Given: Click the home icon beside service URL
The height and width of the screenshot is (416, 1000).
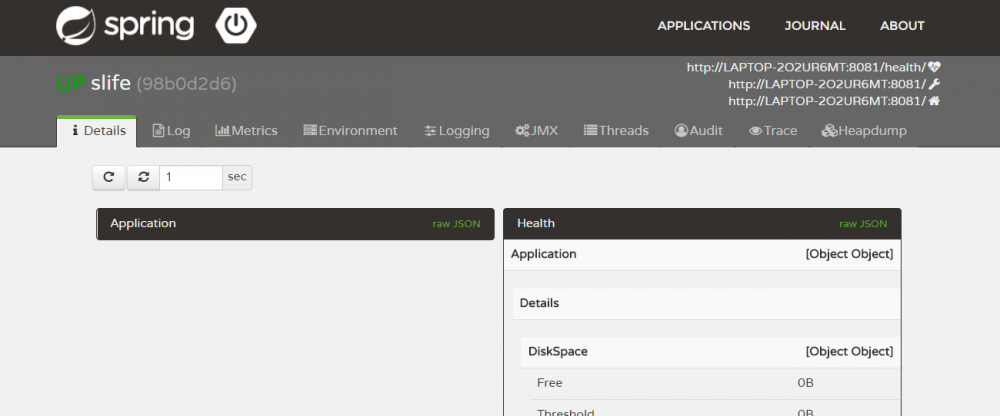Looking at the screenshot, I should (x=934, y=101).
